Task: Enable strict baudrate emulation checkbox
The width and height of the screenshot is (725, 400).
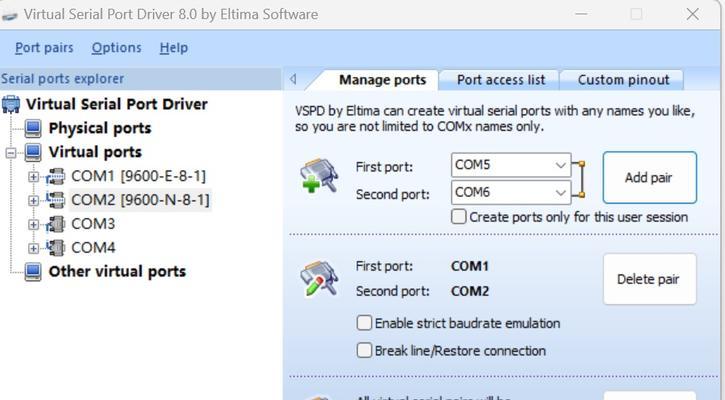Action: point(364,323)
